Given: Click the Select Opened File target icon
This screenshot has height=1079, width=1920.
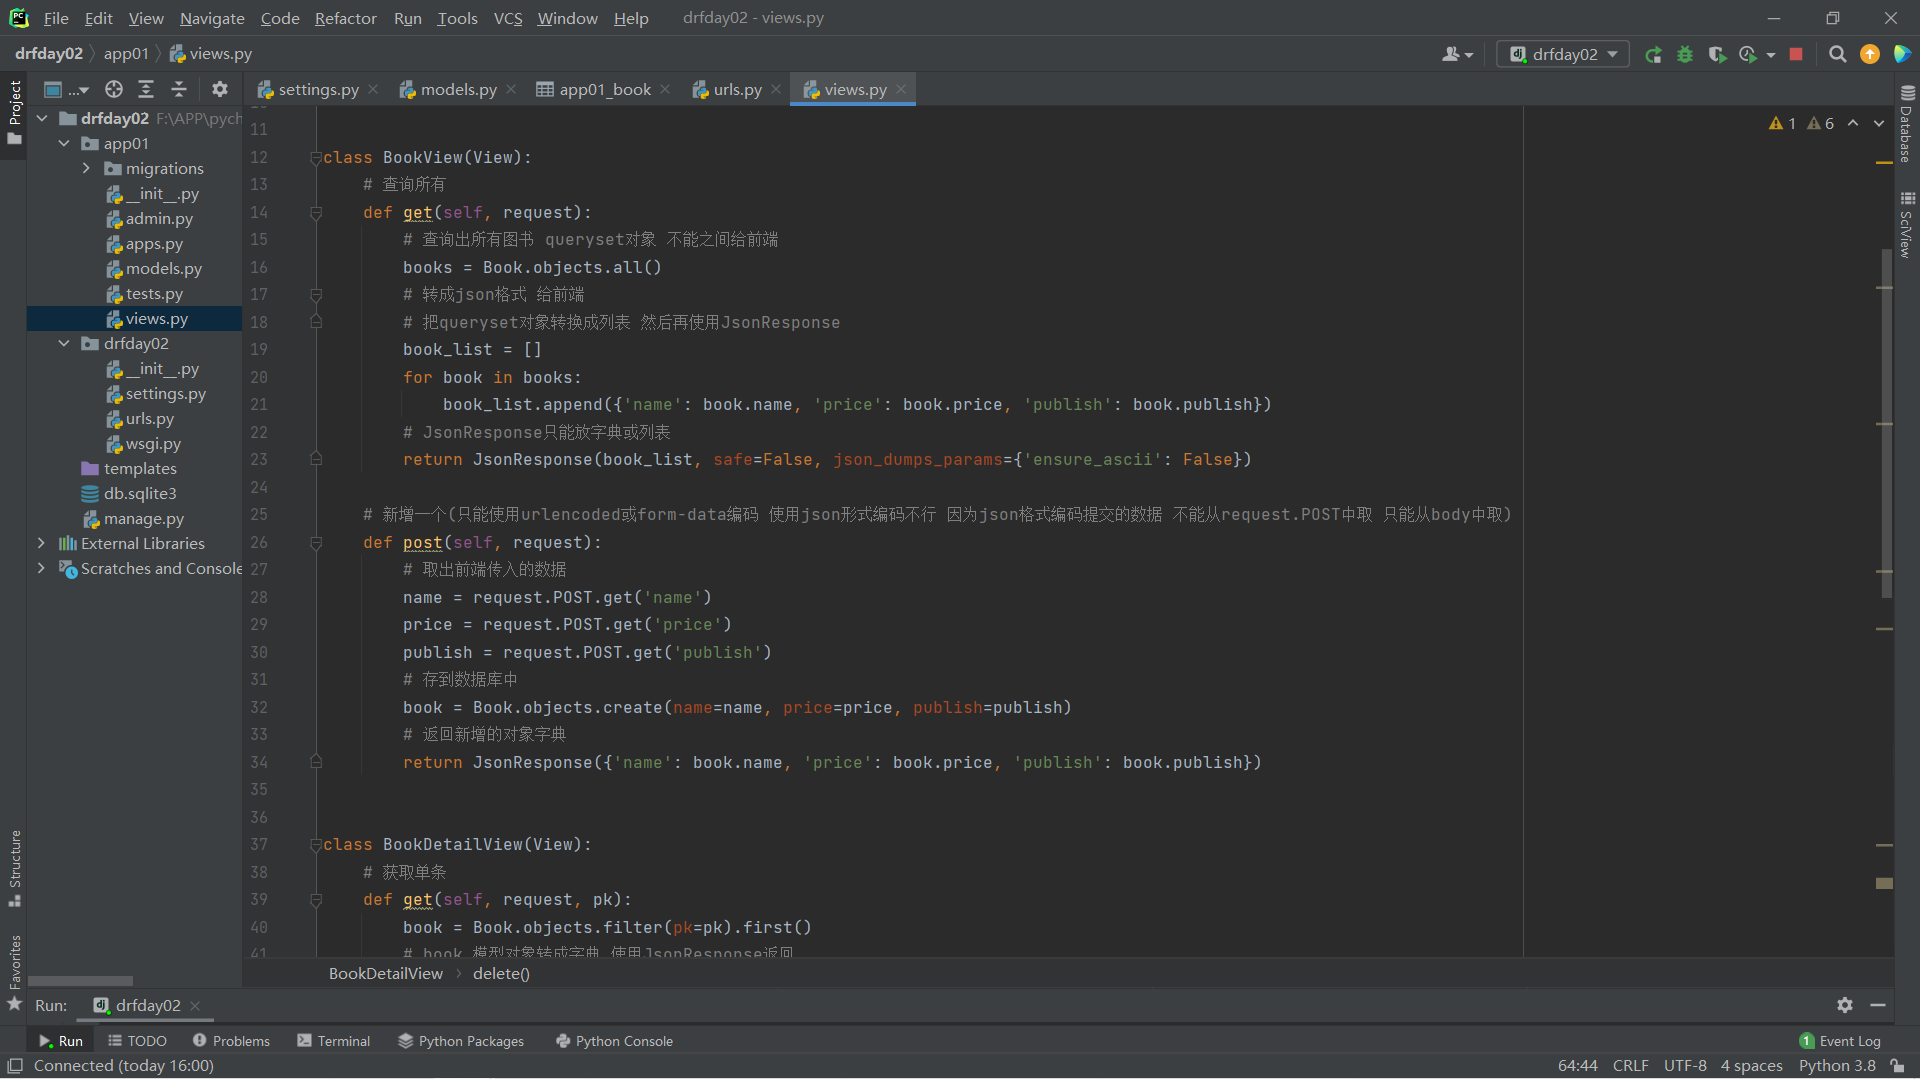Looking at the screenshot, I should (x=114, y=90).
